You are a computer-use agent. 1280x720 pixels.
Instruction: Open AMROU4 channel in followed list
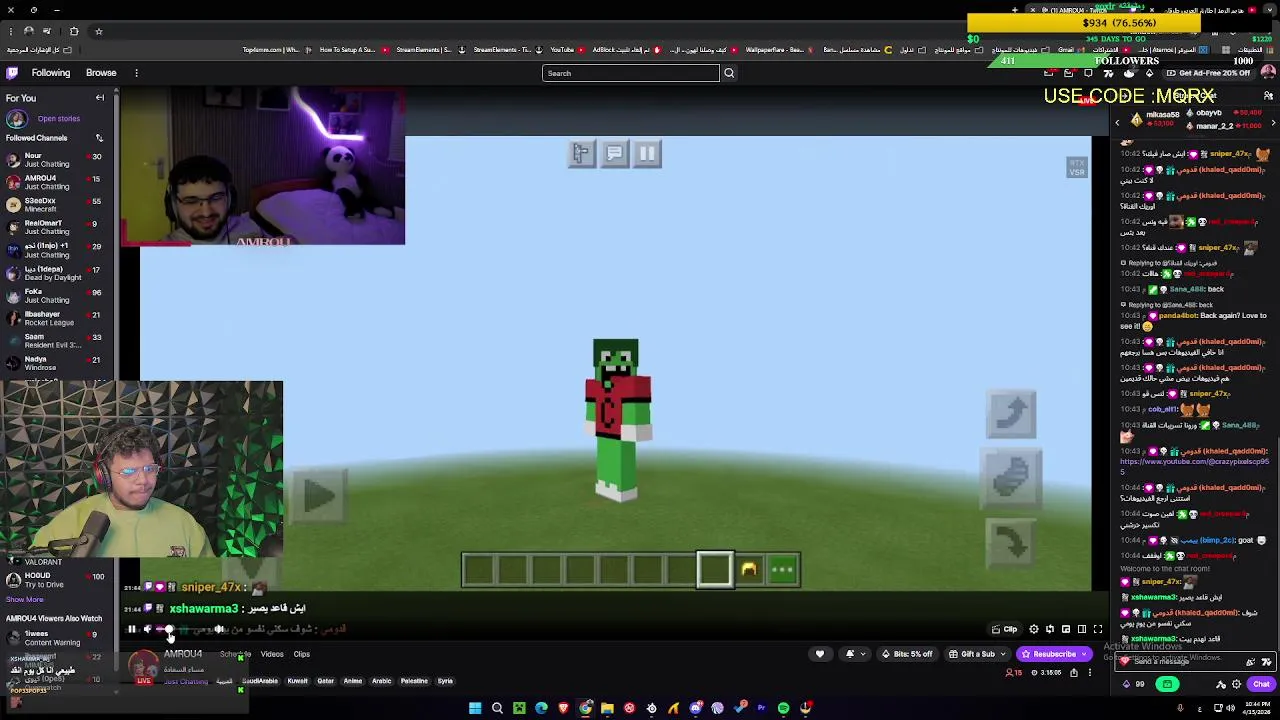(x=55, y=182)
